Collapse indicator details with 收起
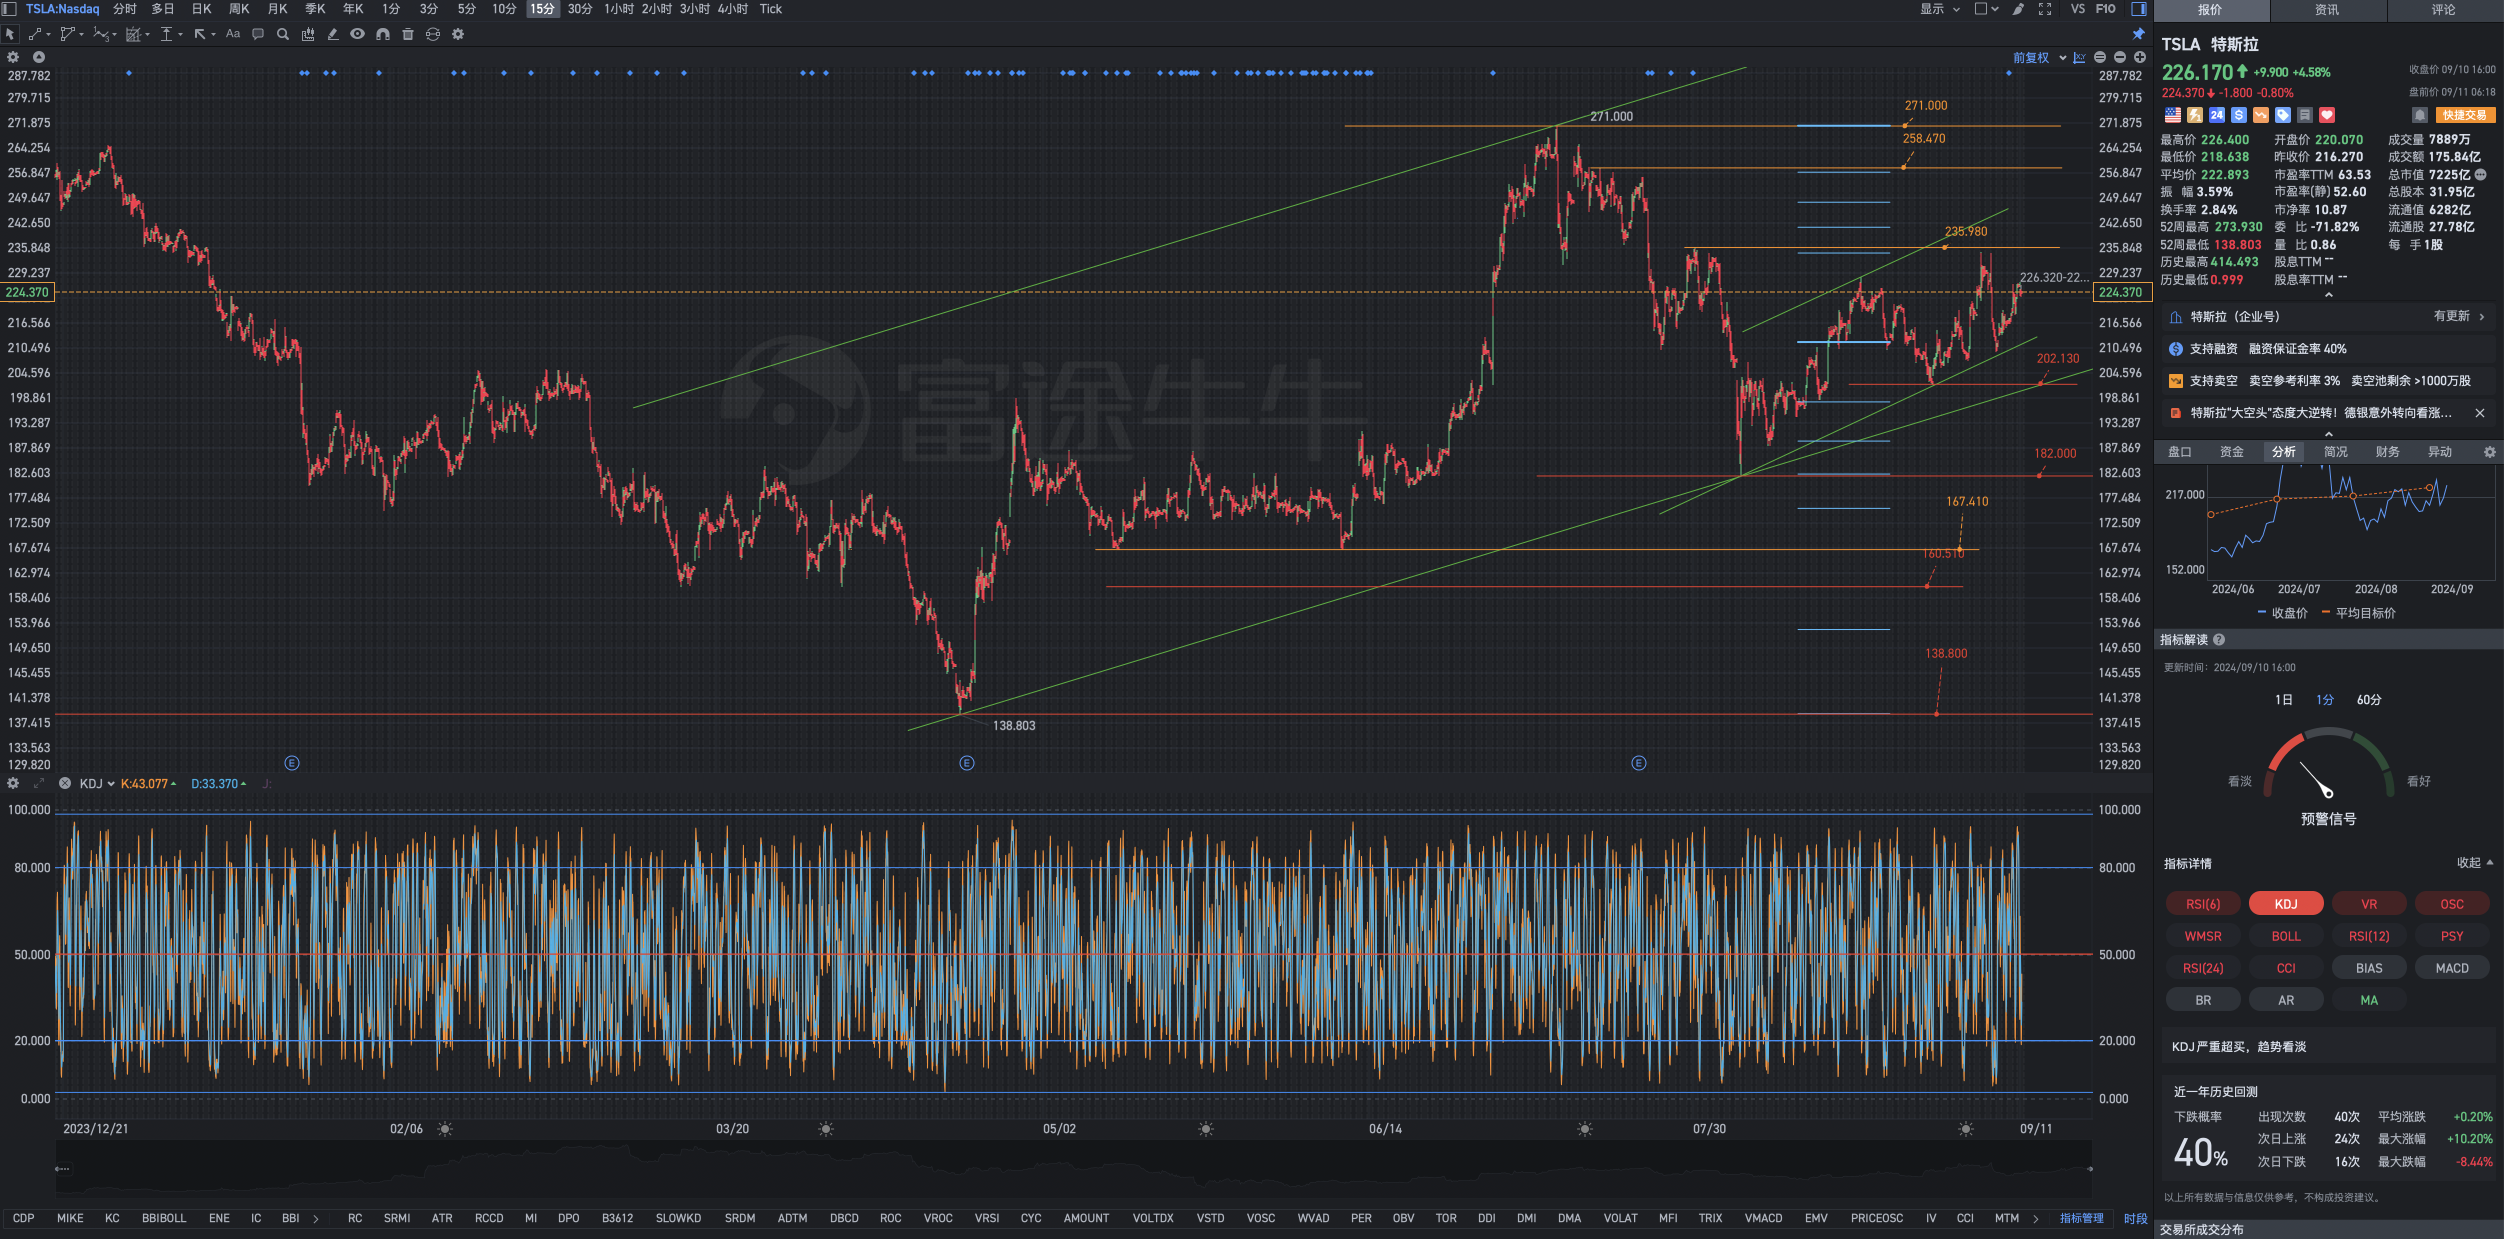Image resolution: width=2504 pixels, height=1239 pixels. tap(2474, 863)
